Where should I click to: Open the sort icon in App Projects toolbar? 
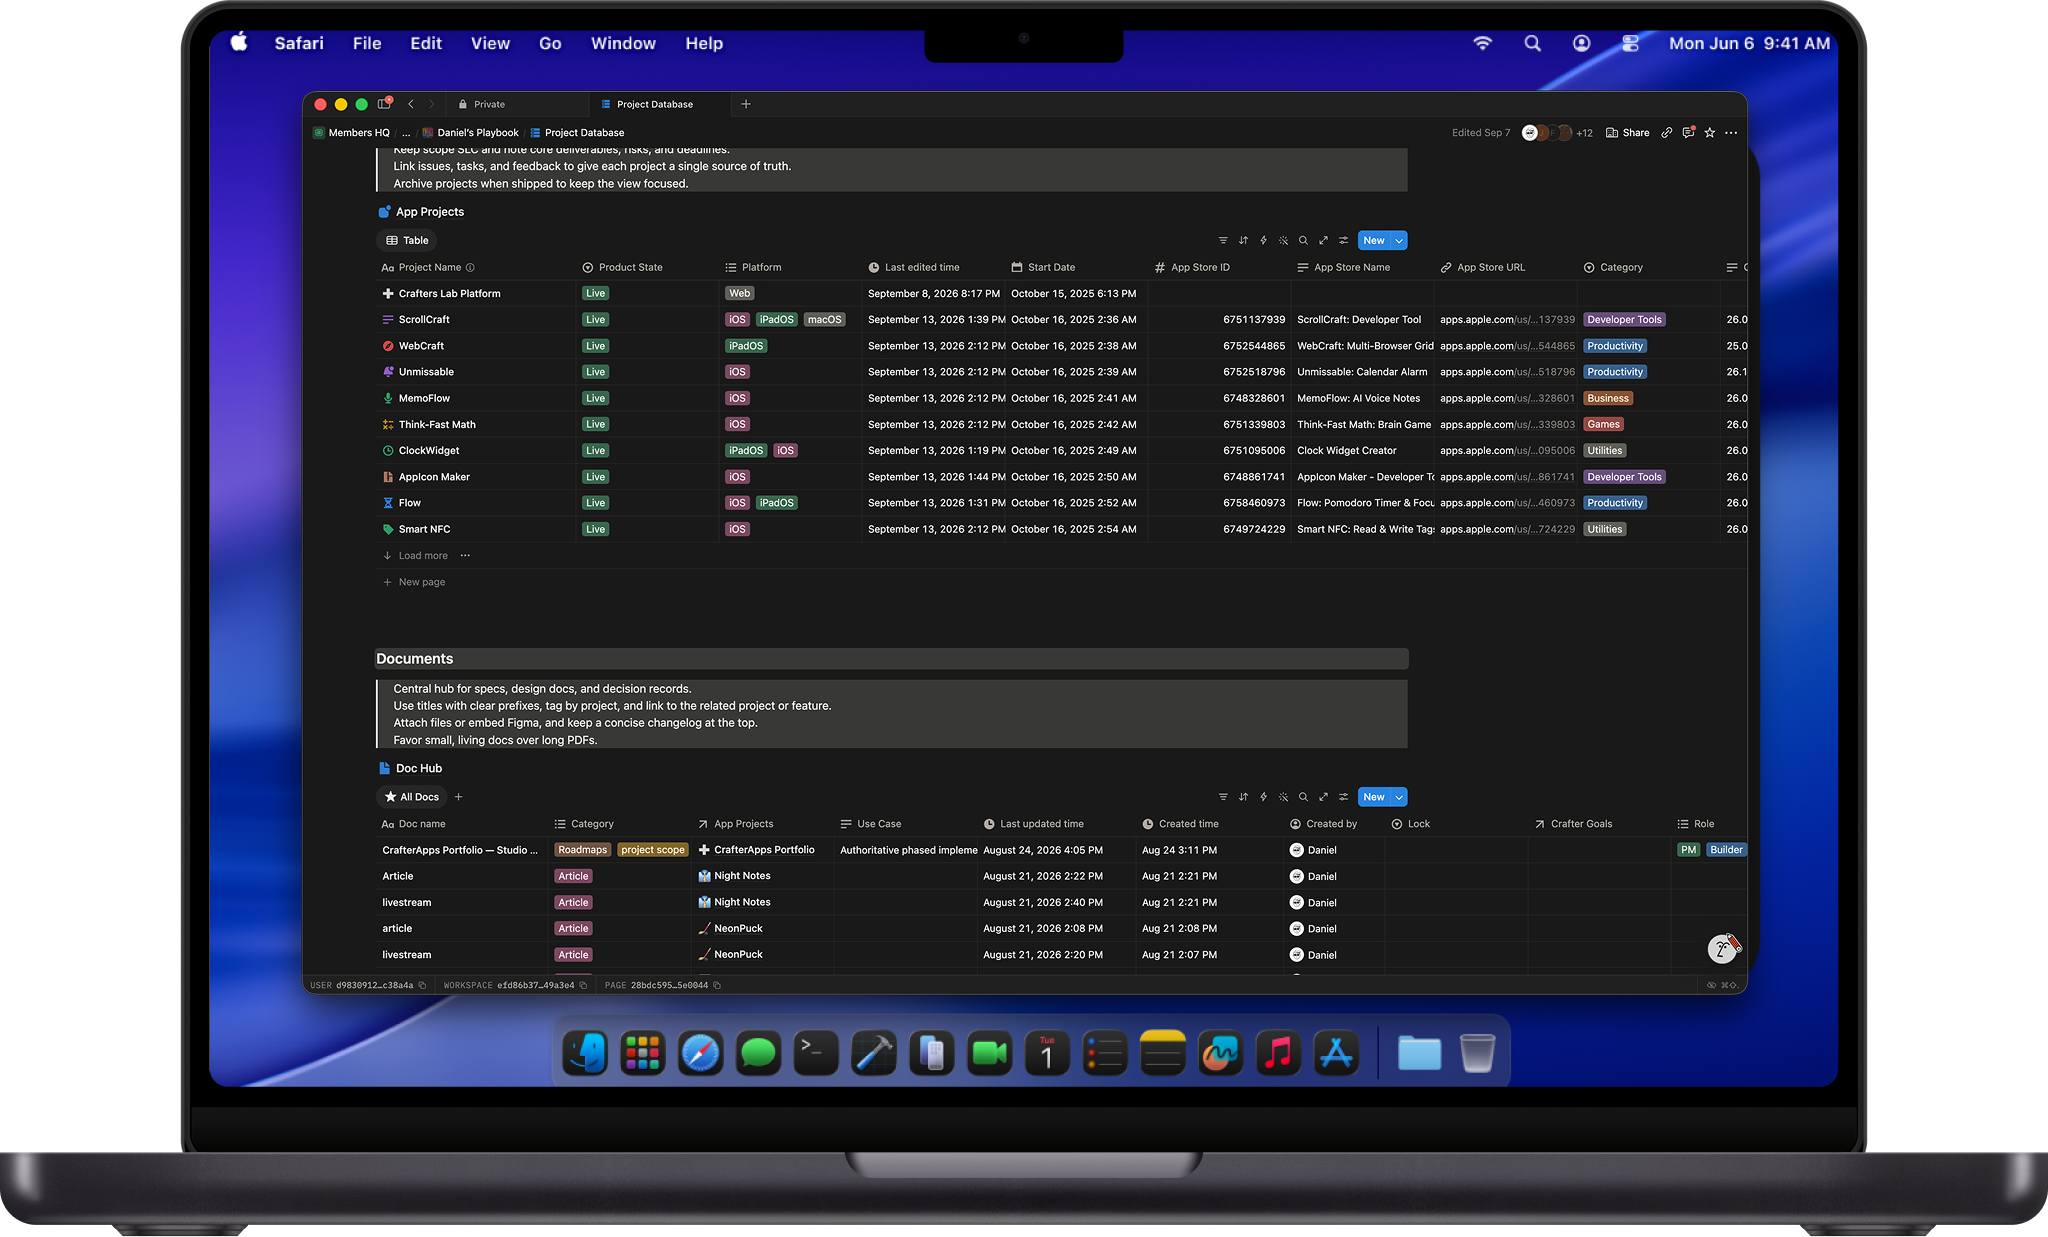coord(1243,240)
